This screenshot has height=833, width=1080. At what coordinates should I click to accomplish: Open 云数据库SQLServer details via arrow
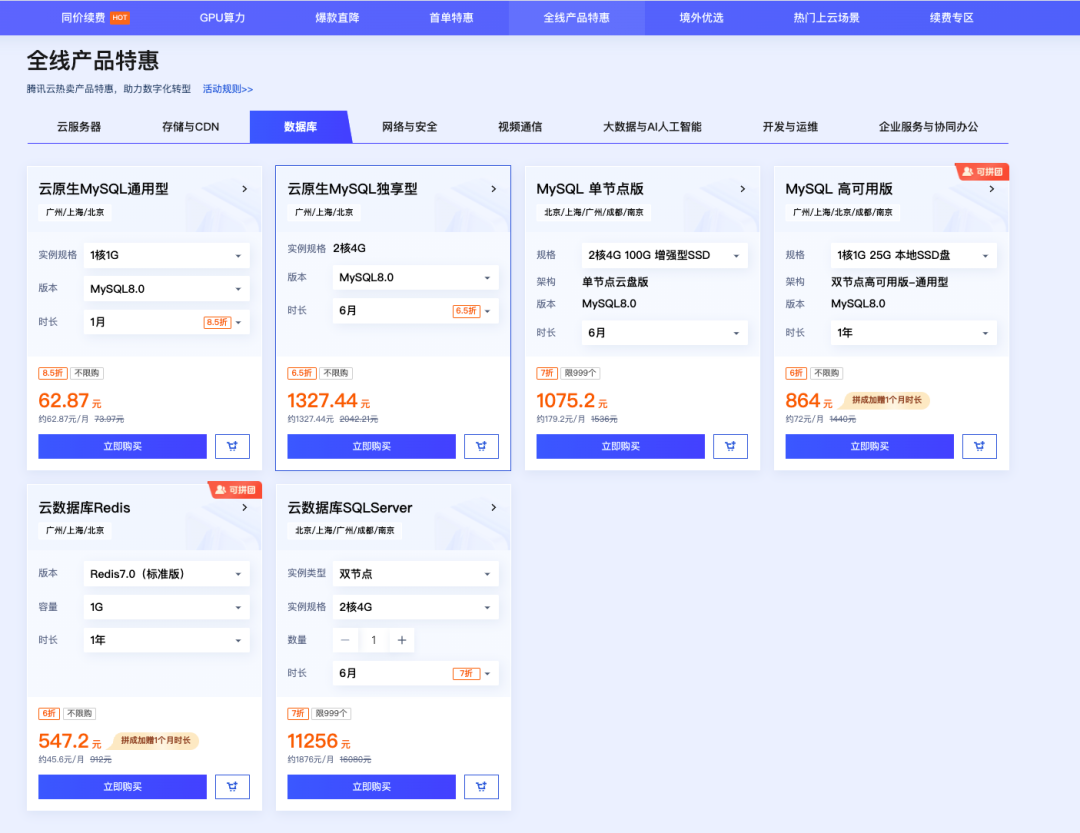click(494, 507)
